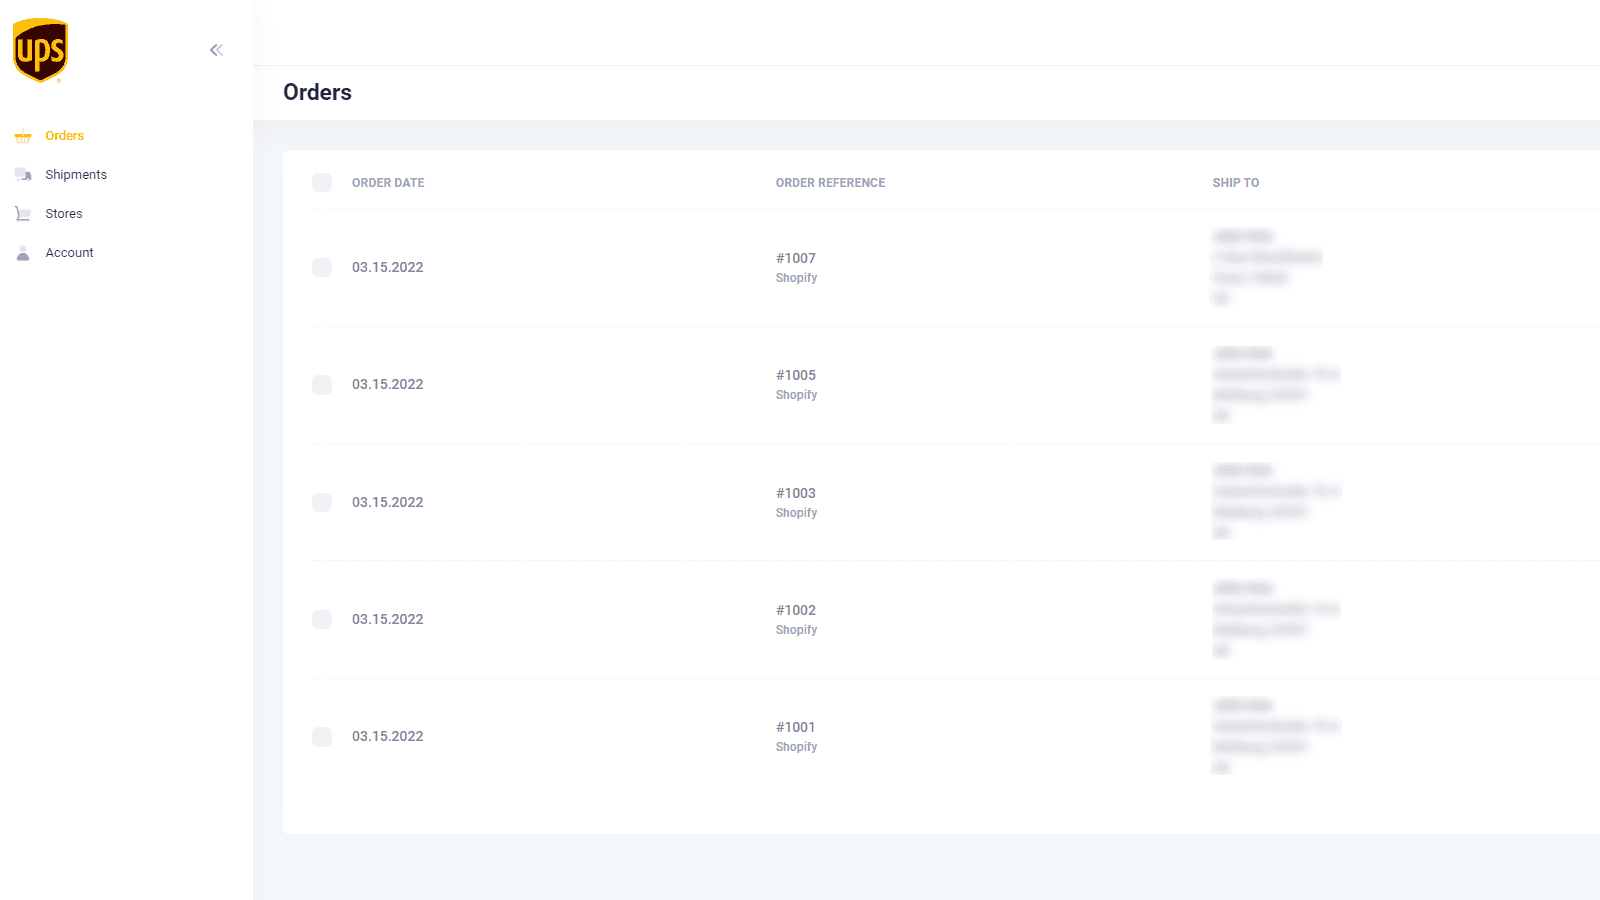1600x900 pixels.
Task: Toggle the select-all orders checkbox
Action: click(x=322, y=182)
